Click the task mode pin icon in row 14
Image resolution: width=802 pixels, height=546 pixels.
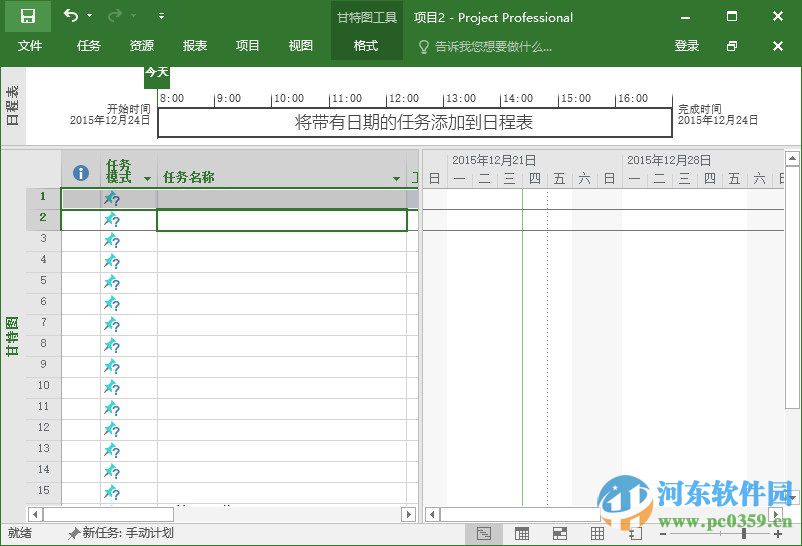coord(112,471)
